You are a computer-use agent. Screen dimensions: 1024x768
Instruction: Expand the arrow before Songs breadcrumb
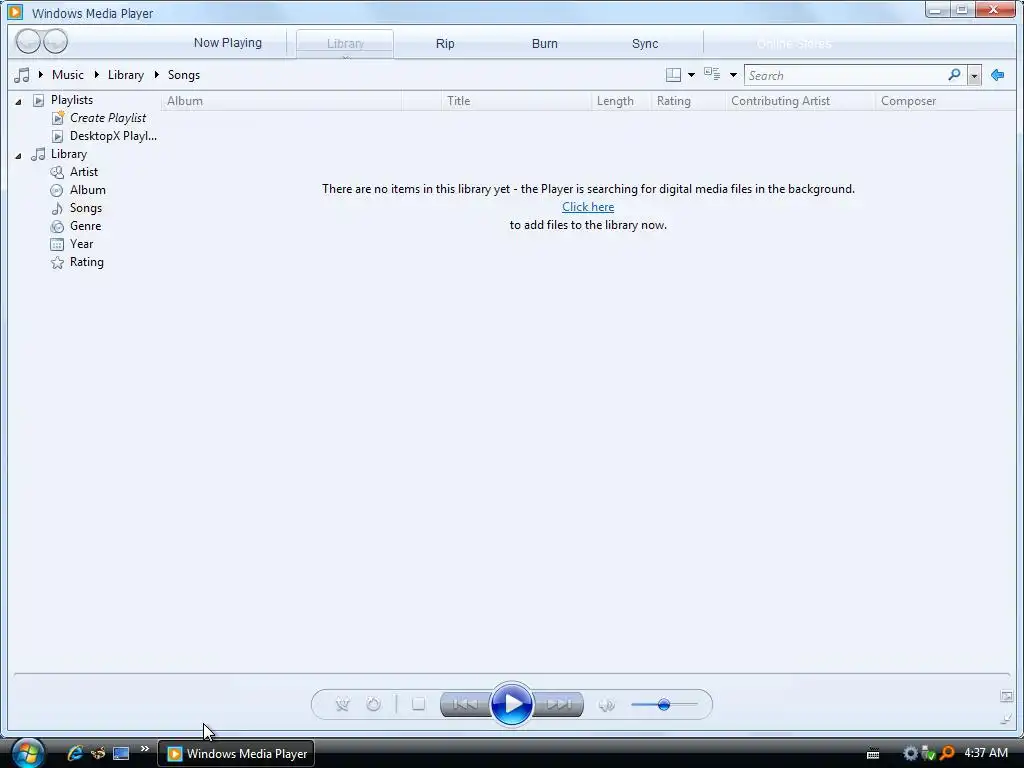point(157,74)
